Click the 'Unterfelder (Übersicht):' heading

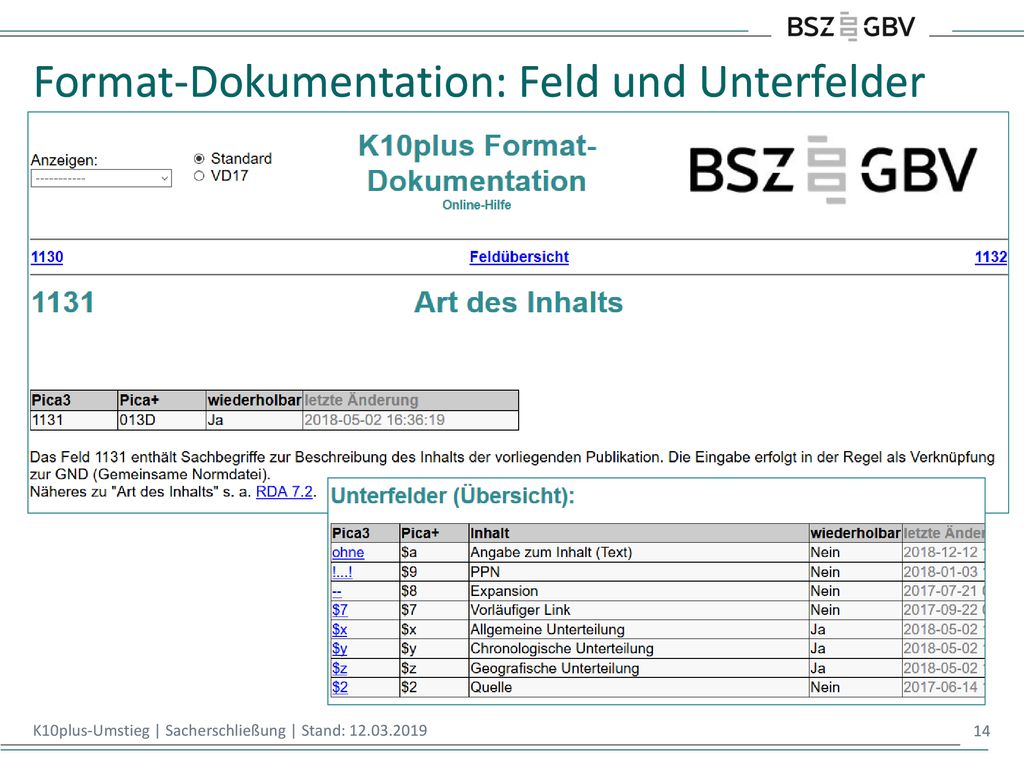[453, 496]
